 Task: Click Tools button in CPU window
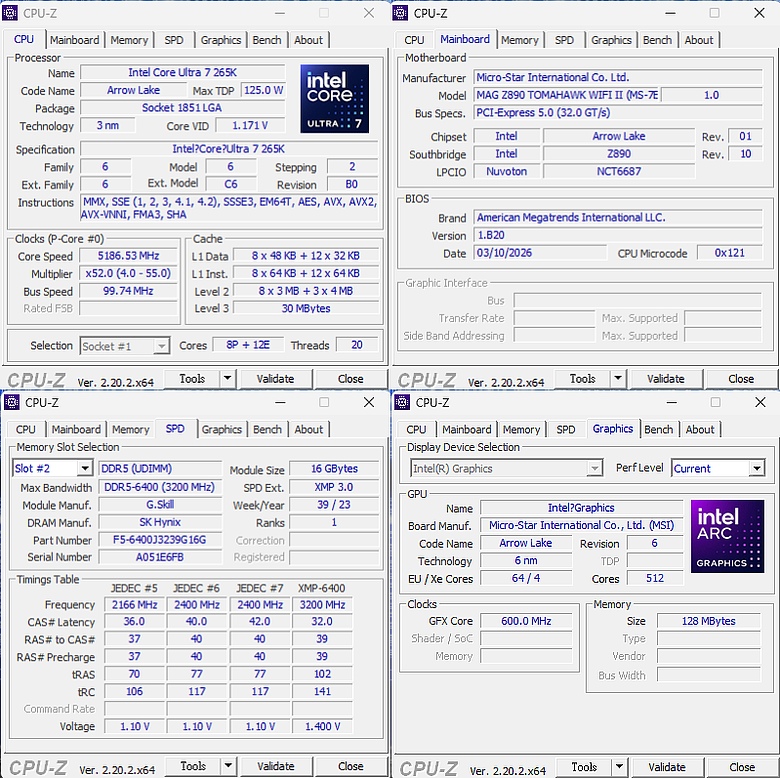tap(192, 379)
